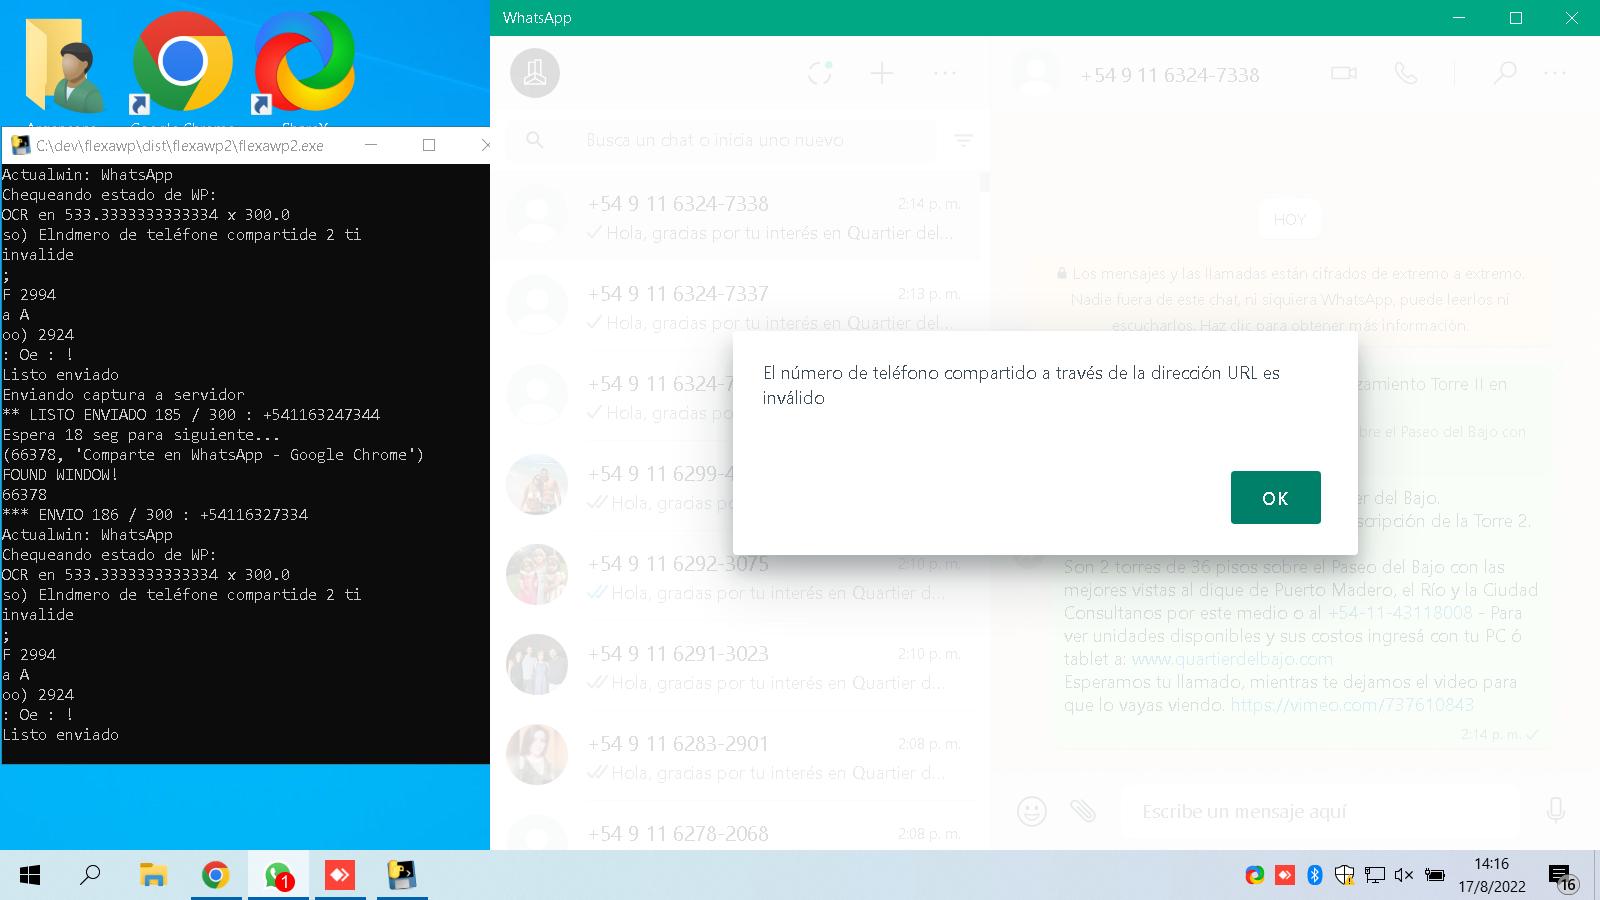Unmute via the volume tray icon
Screen dimensions: 1600x900
click(x=1404, y=876)
